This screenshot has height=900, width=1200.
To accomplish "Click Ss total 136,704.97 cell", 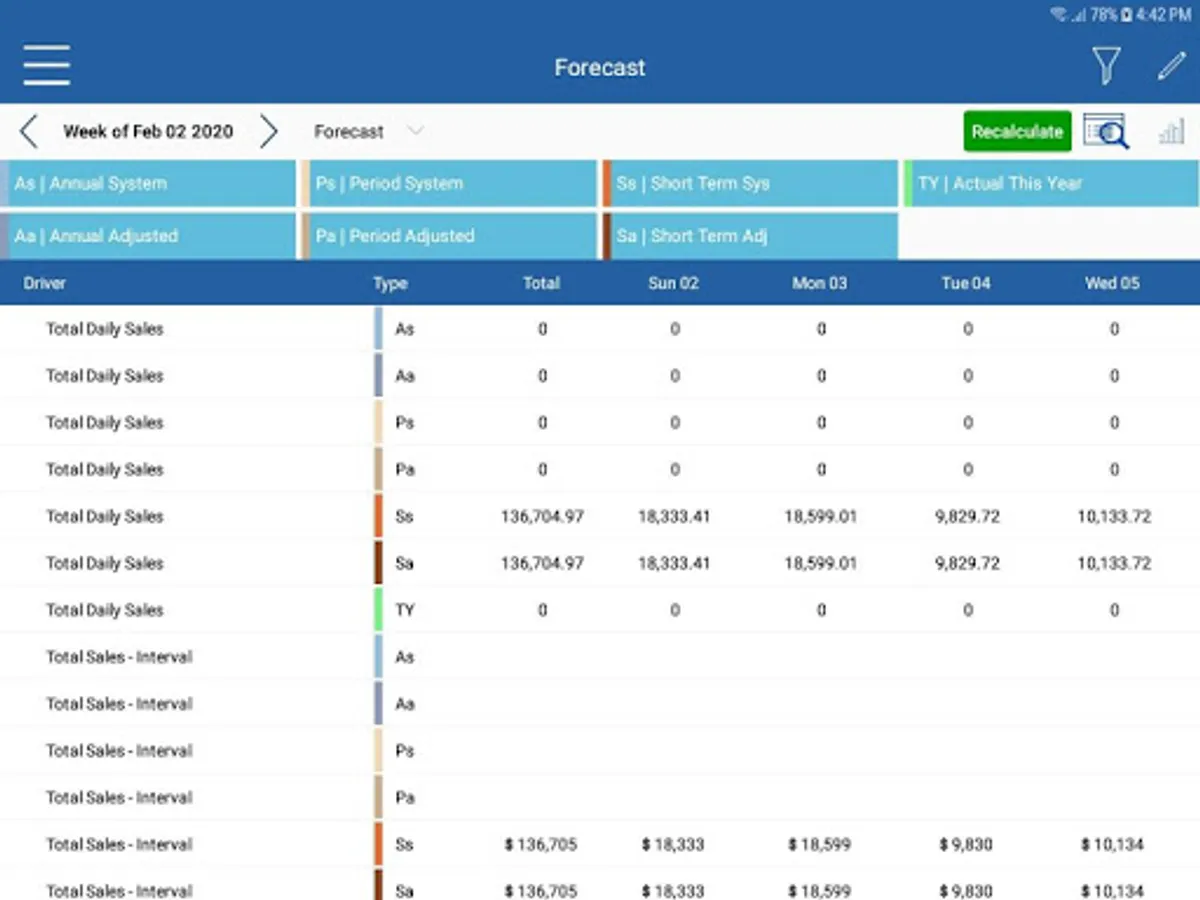I will [x=542, y=517].
